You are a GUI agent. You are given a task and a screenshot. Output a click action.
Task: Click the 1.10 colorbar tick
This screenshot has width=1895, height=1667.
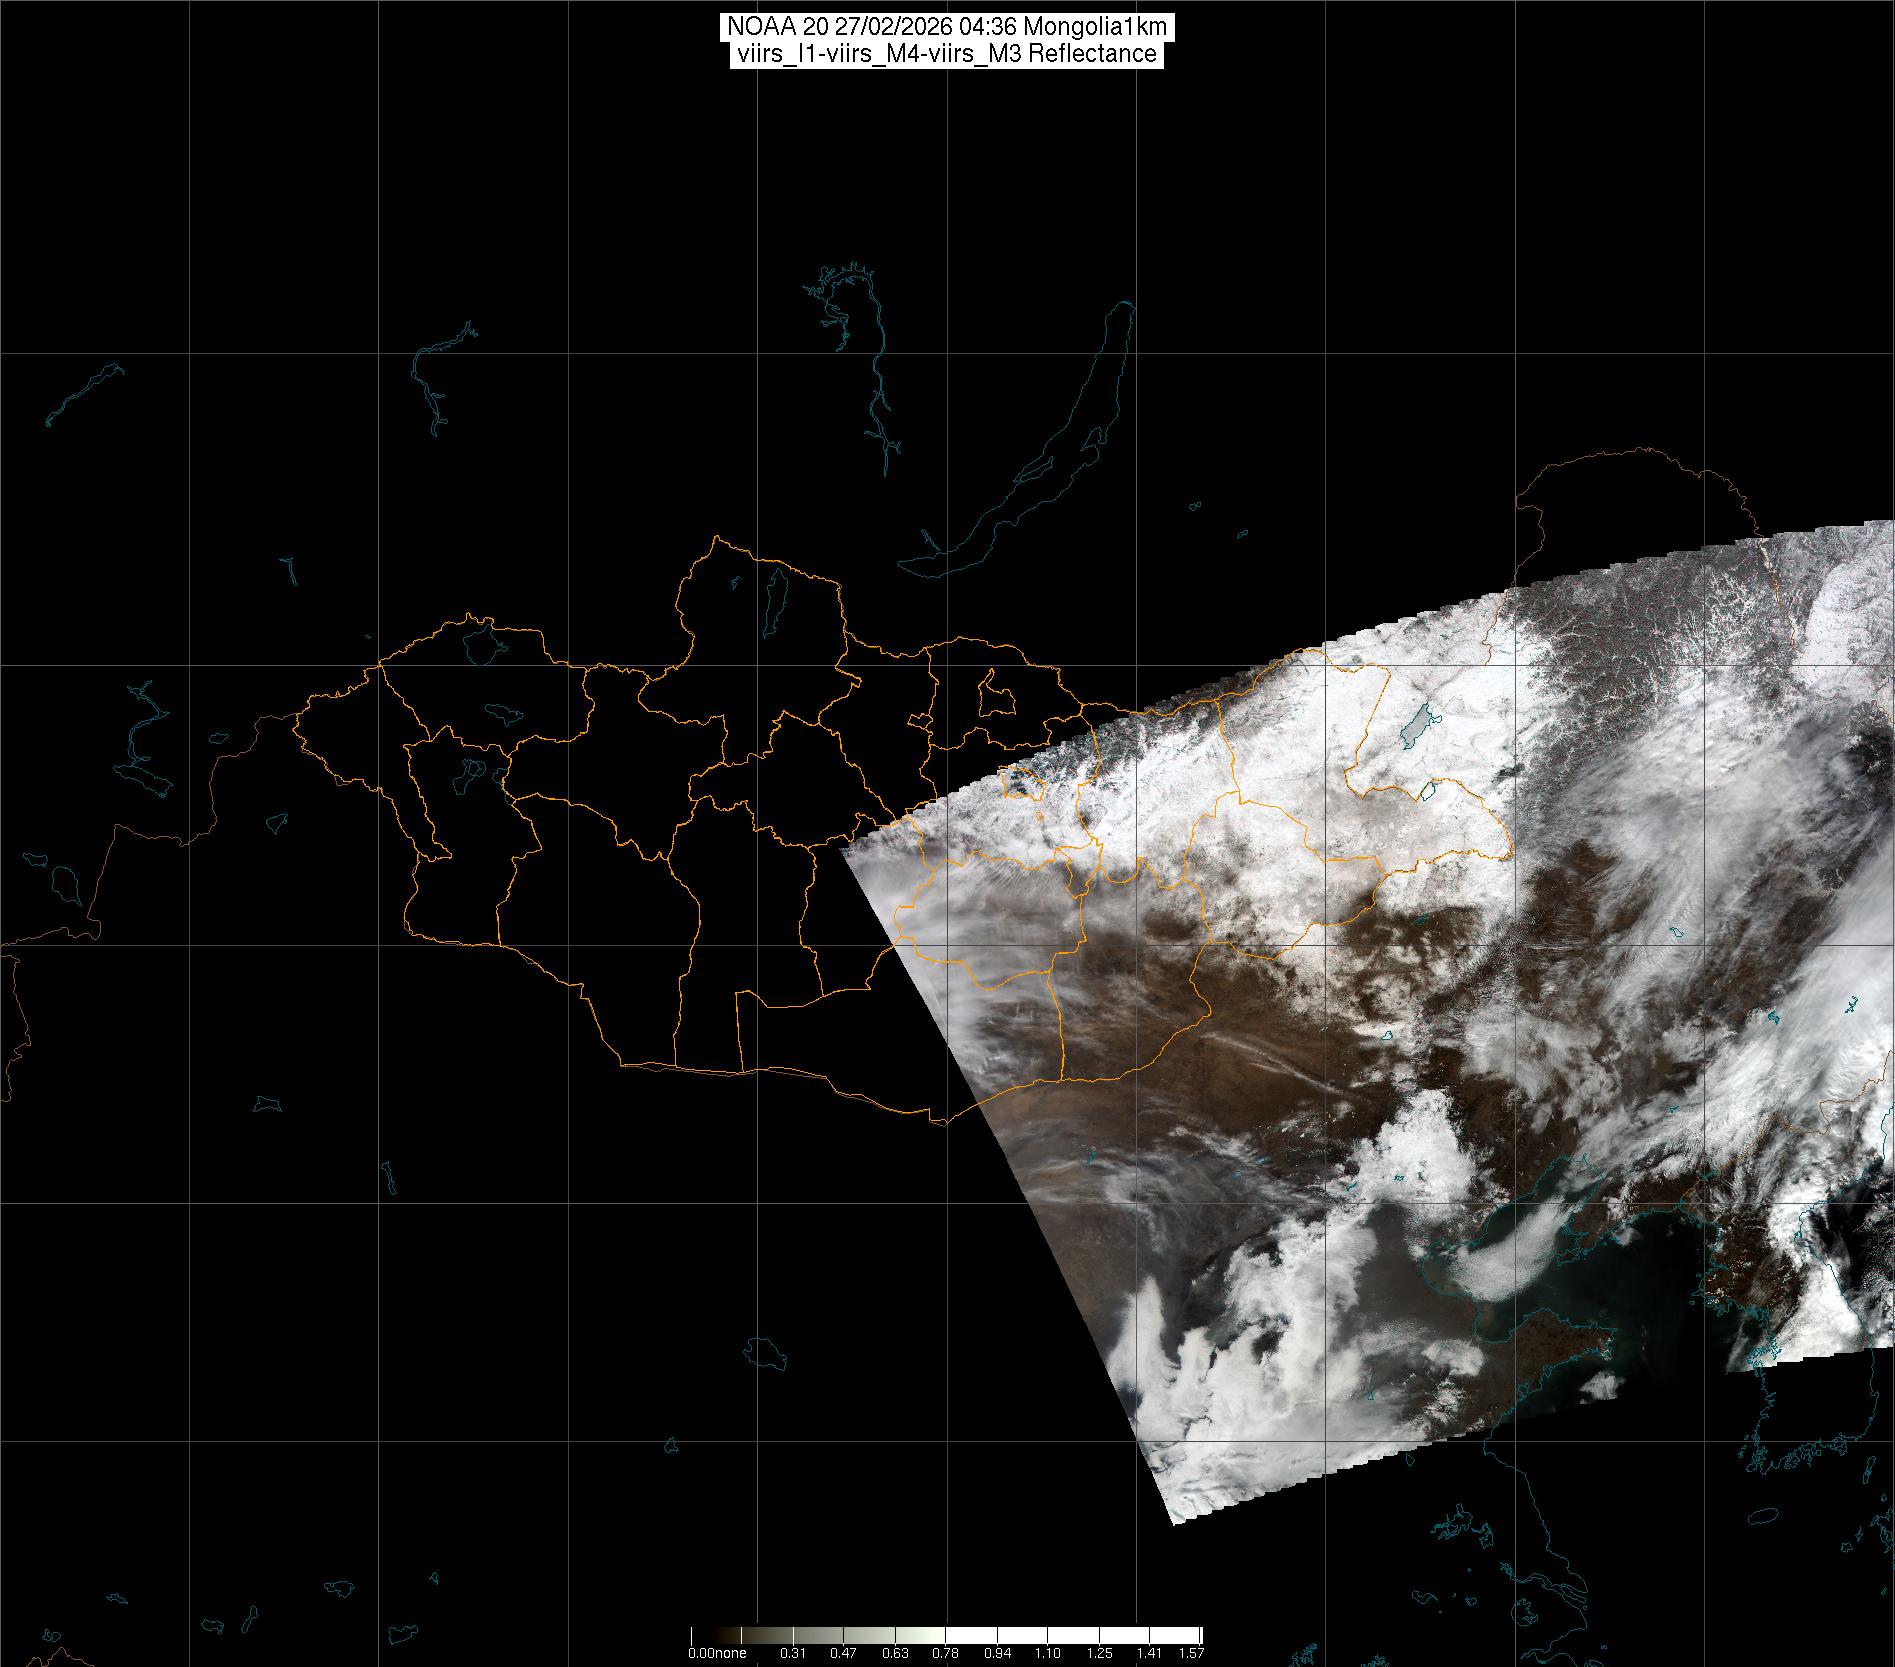[1048, 1653]
